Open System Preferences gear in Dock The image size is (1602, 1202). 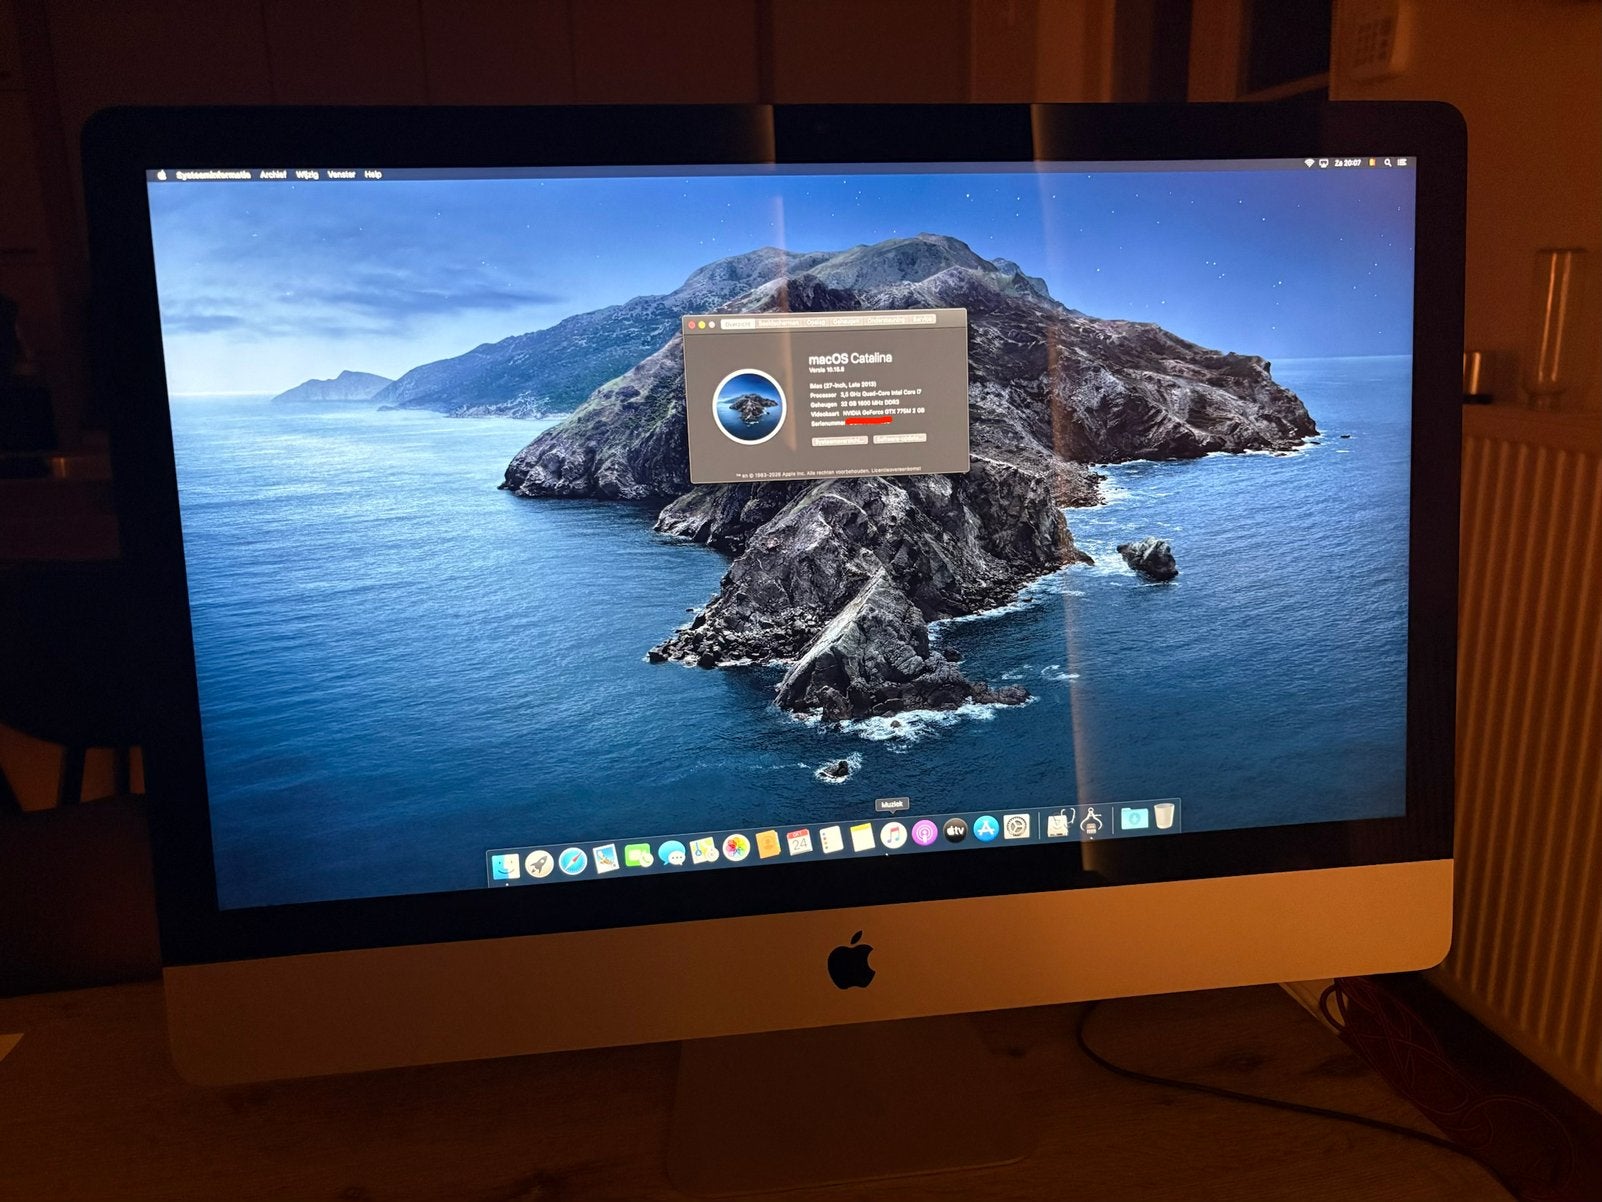1017,826
